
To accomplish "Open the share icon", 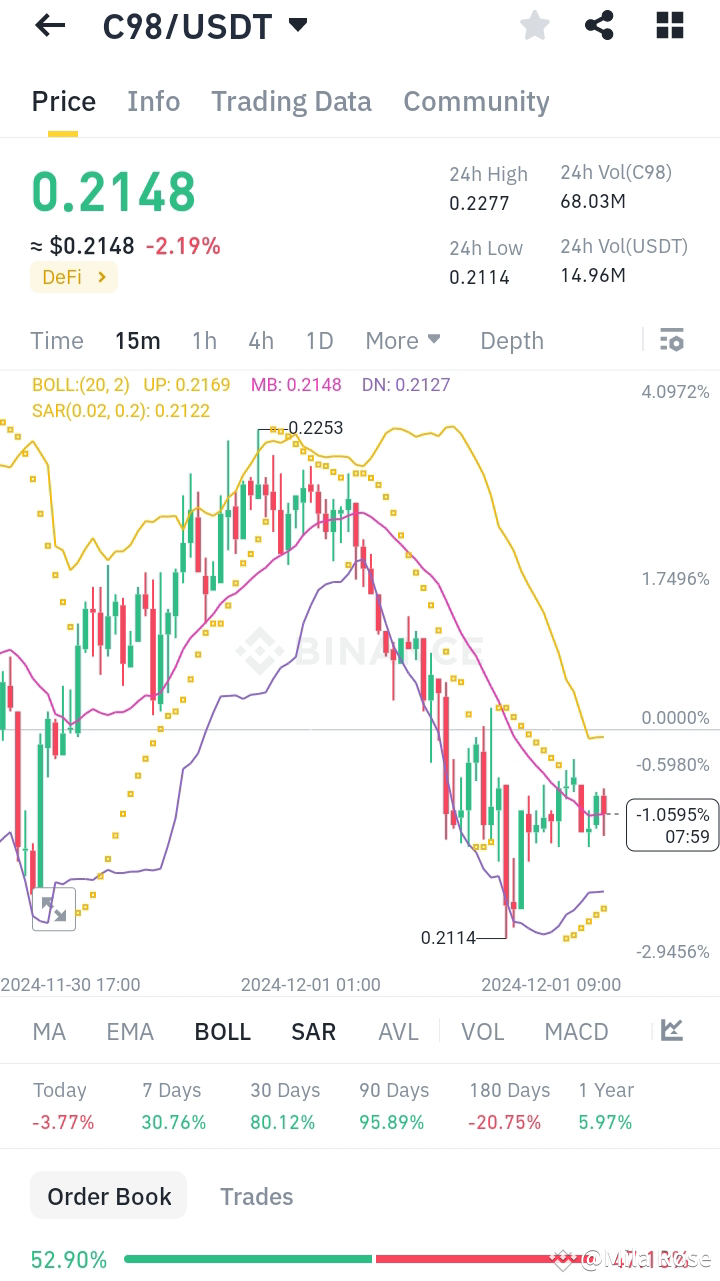I will (x=599, y=25).
